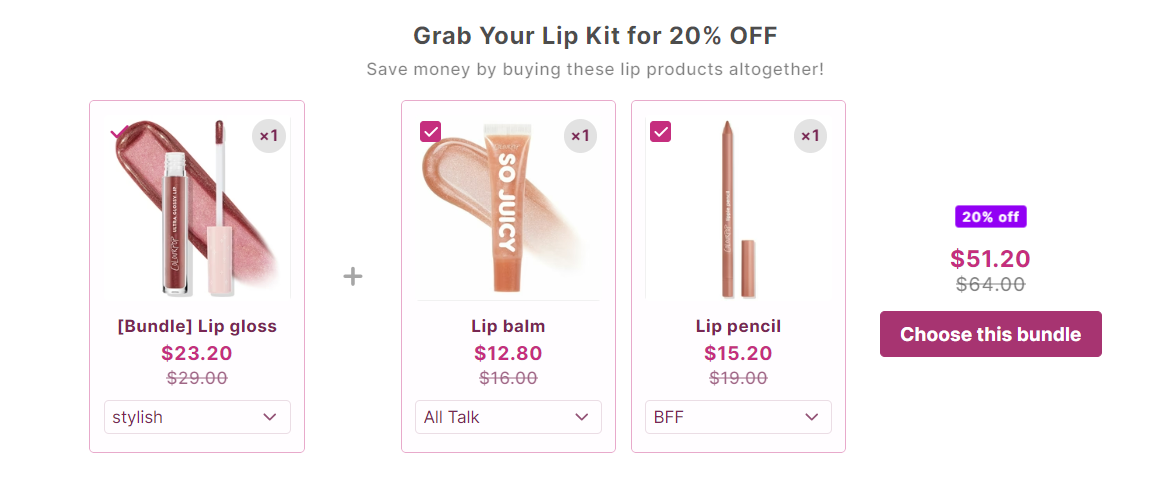Image resolution: width=1157 pixels, height=488 pixels.
Task: Click the ×1 quantity badge on Lip pencil
Action: [x=810, y=136]
